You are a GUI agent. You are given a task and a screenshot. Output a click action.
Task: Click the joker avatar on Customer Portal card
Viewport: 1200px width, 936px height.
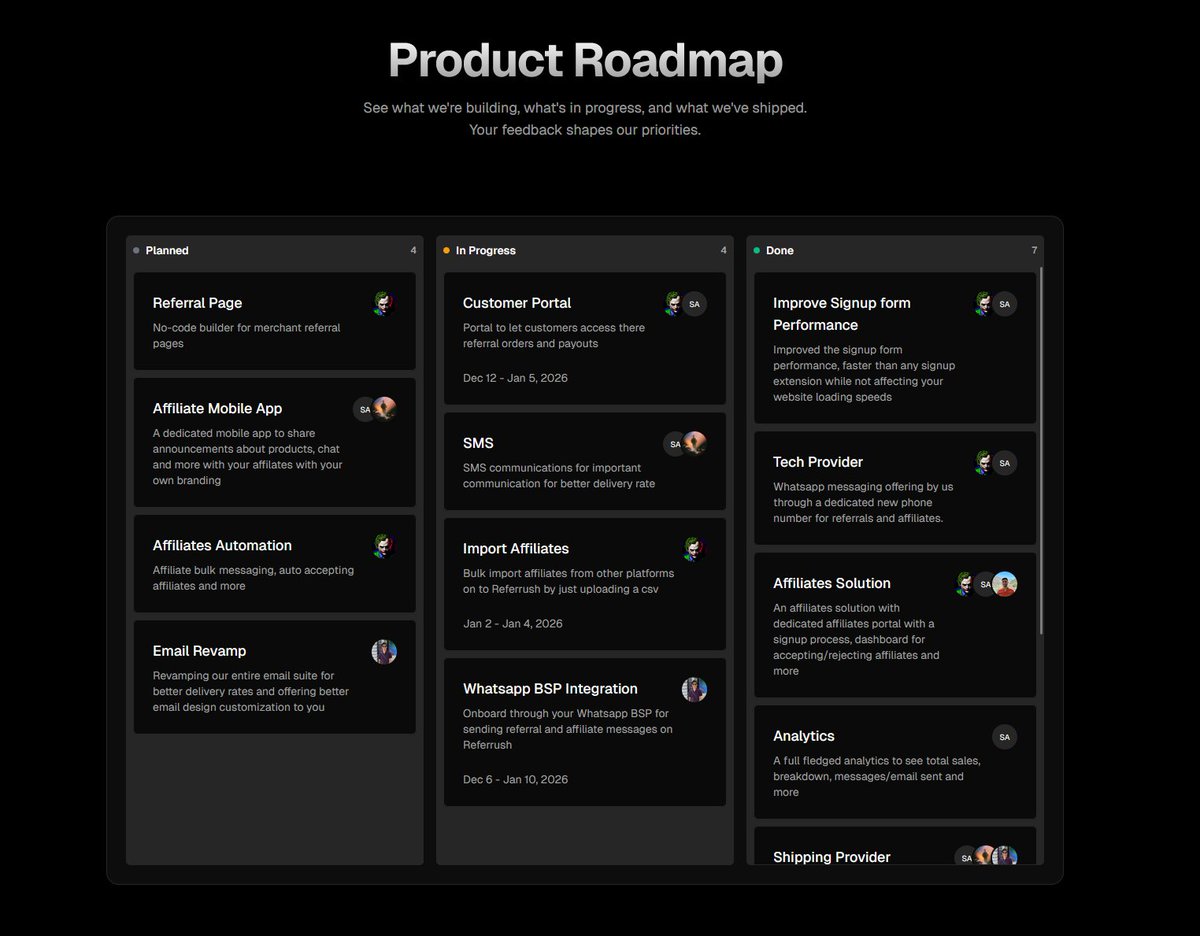pos(675,304)
